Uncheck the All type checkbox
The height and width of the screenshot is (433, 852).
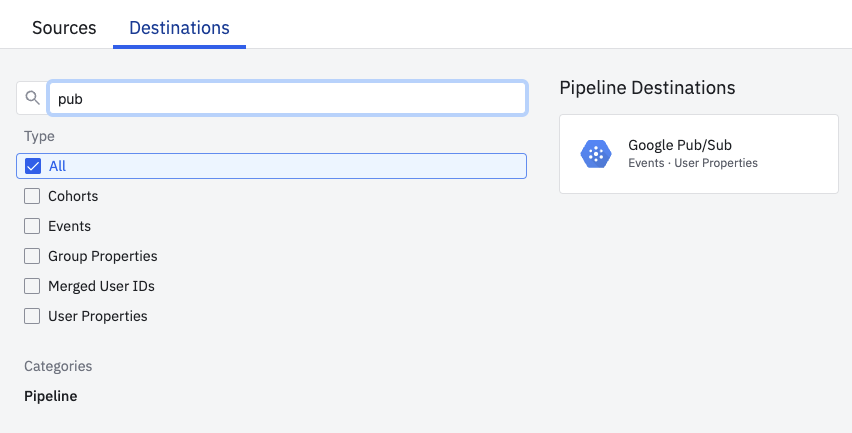tap(32, 166)
